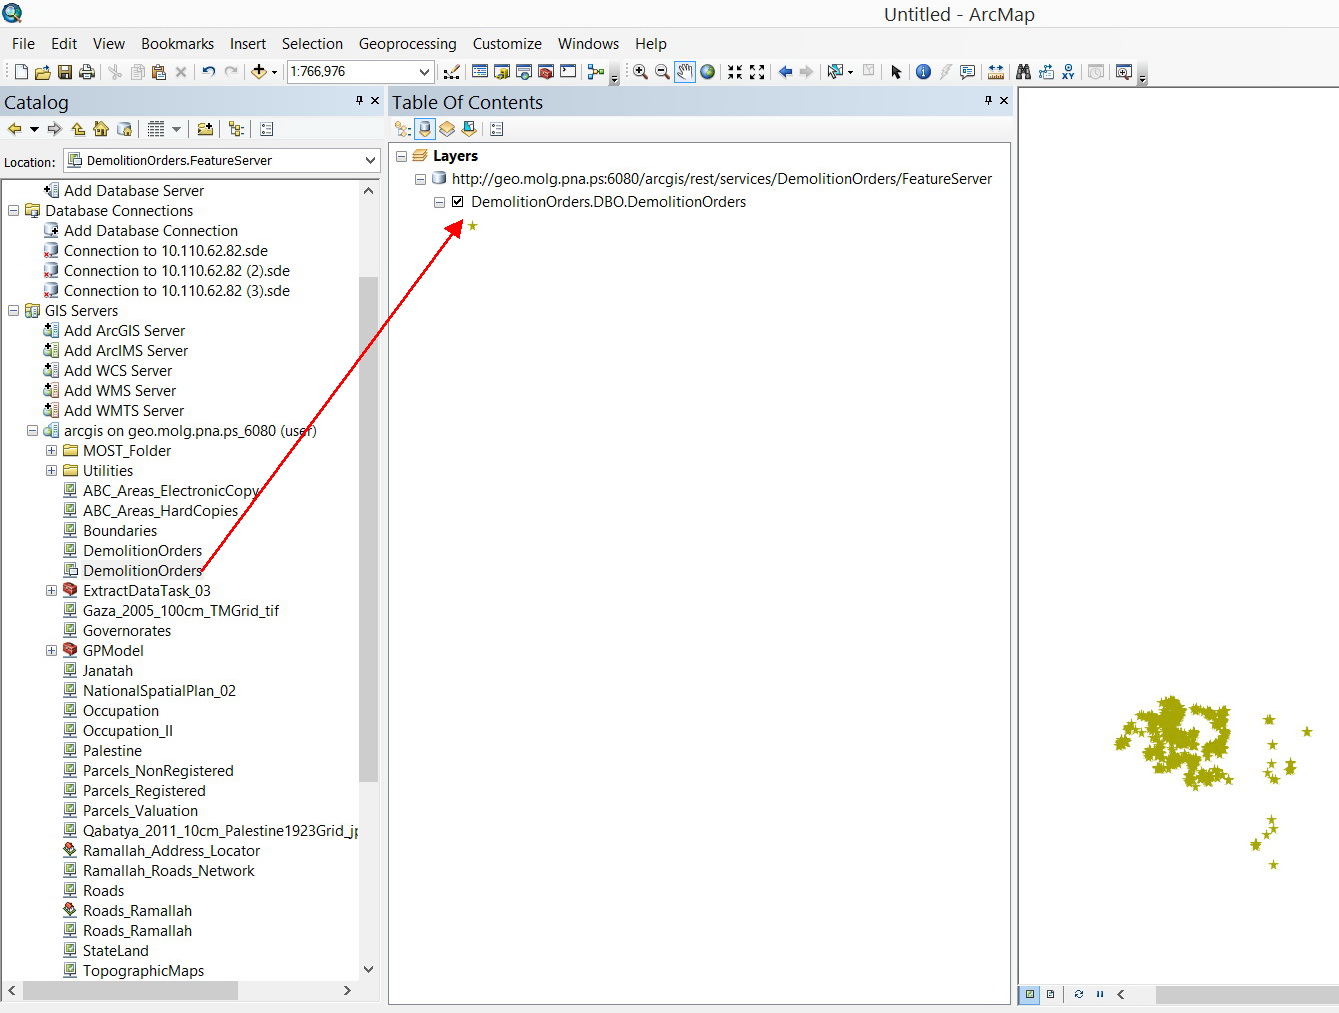Toggle Catalog contents panel view
This screenshot has height=1013, width=1339.
[236, 129]
